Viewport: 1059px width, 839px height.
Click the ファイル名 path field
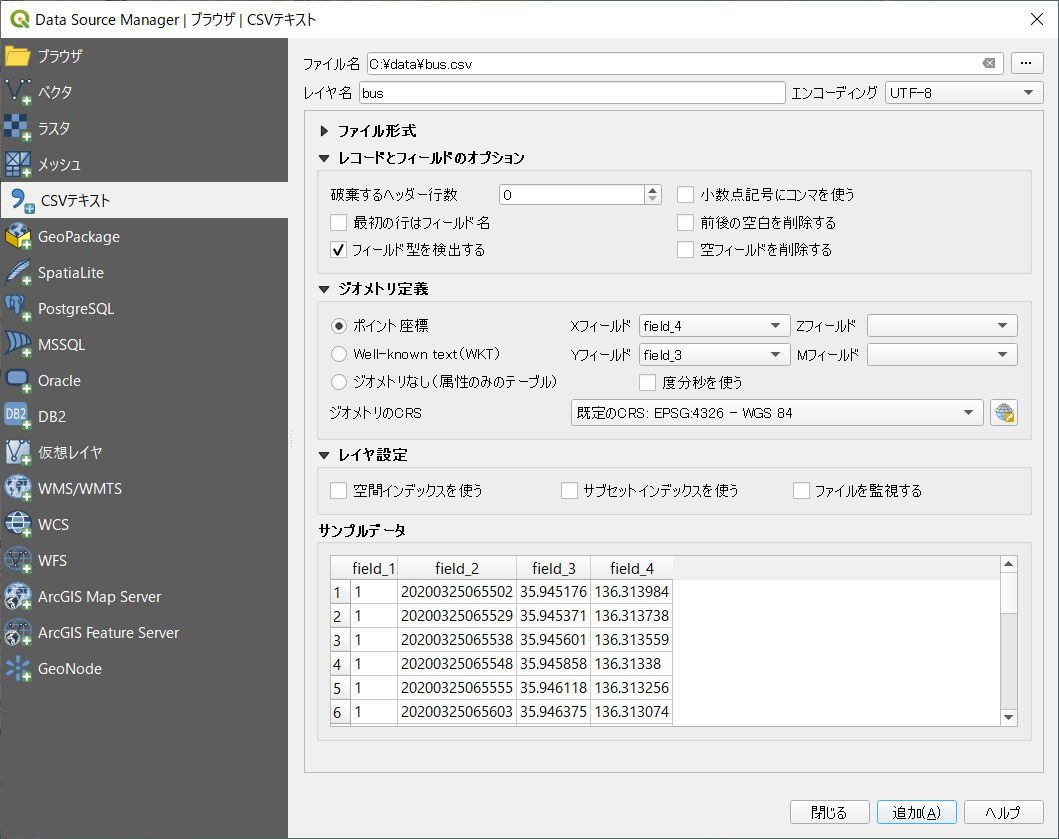(x=685, y=63)
